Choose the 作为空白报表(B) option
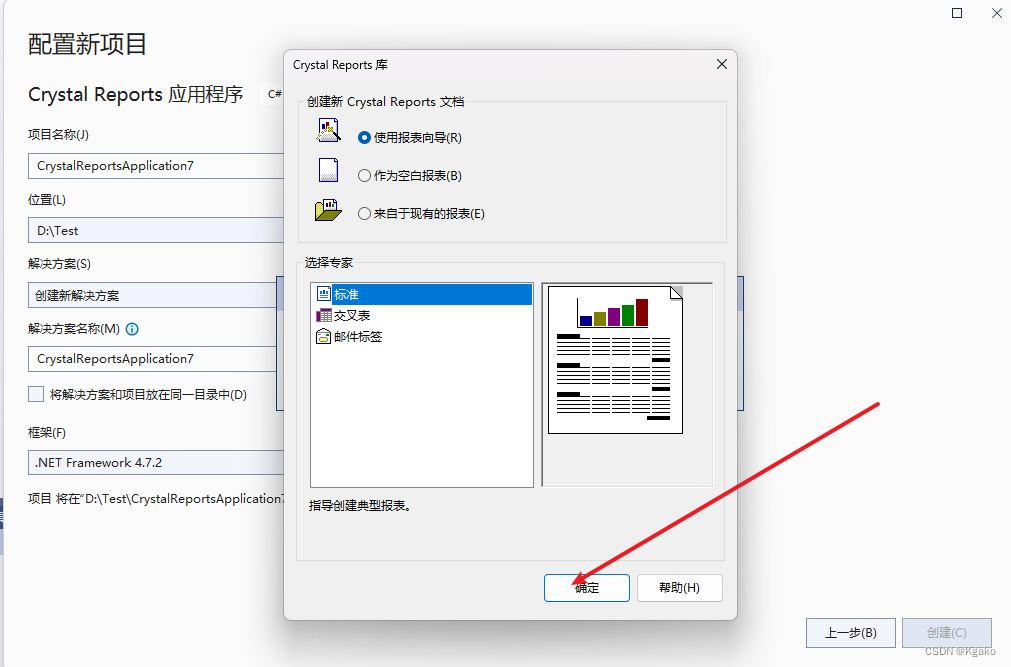Viewport: 1011px width, 667px height. 364,175
